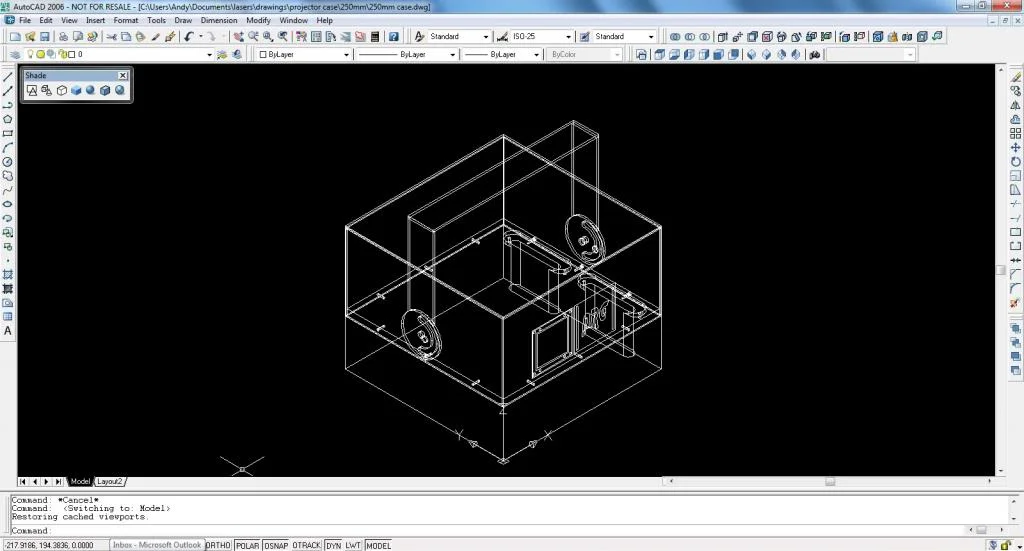Expand the ISO-25 dimension style dropdown
The image size is (1024, 551).
(x=568, y=37)
